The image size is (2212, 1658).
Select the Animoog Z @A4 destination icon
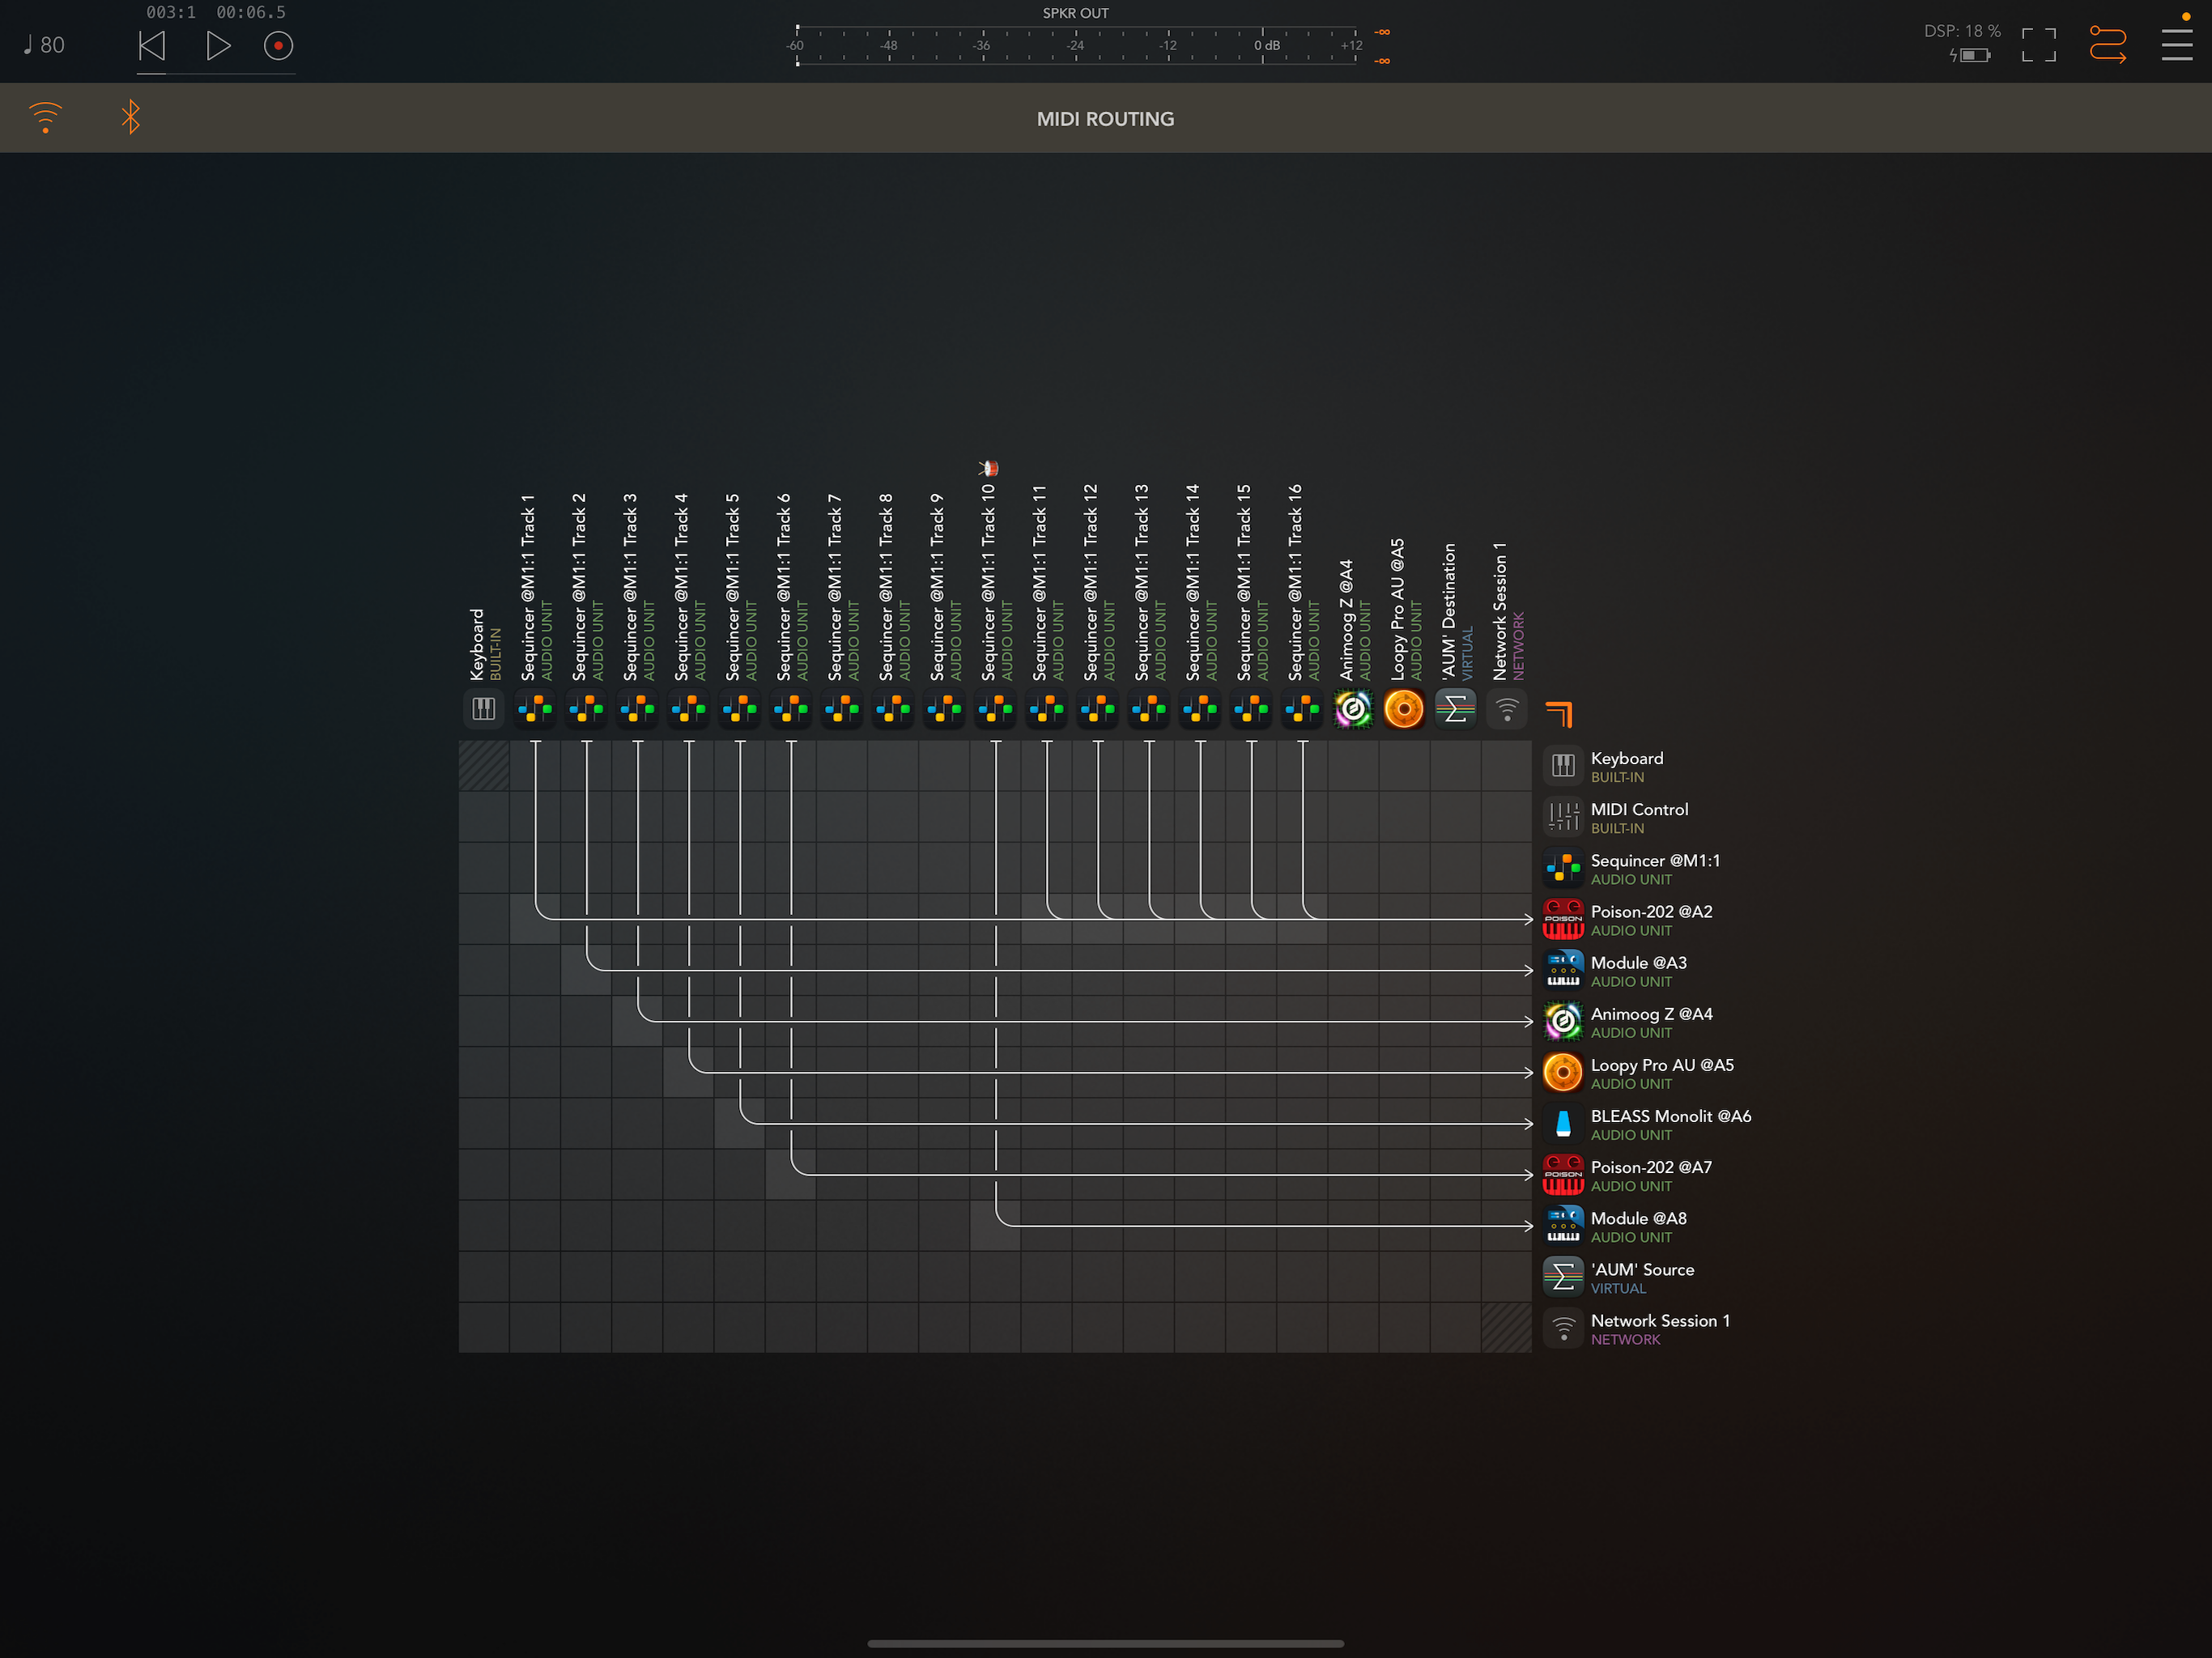[1562, 1021]
